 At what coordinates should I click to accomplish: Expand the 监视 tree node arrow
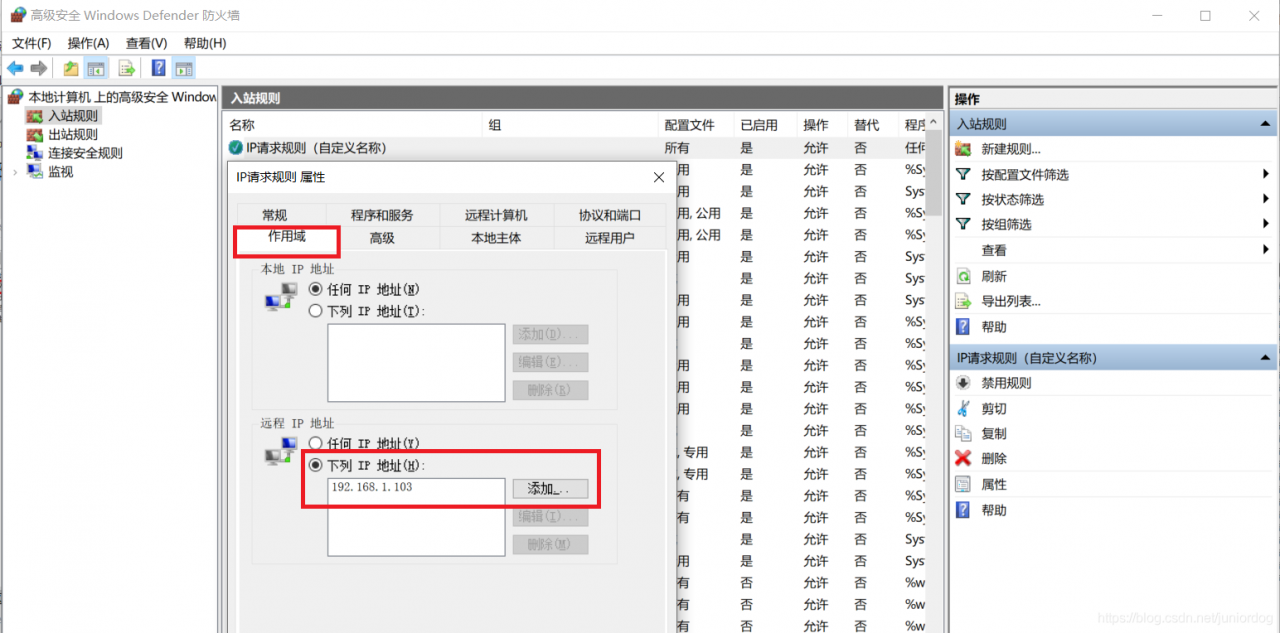click(15, 171)
